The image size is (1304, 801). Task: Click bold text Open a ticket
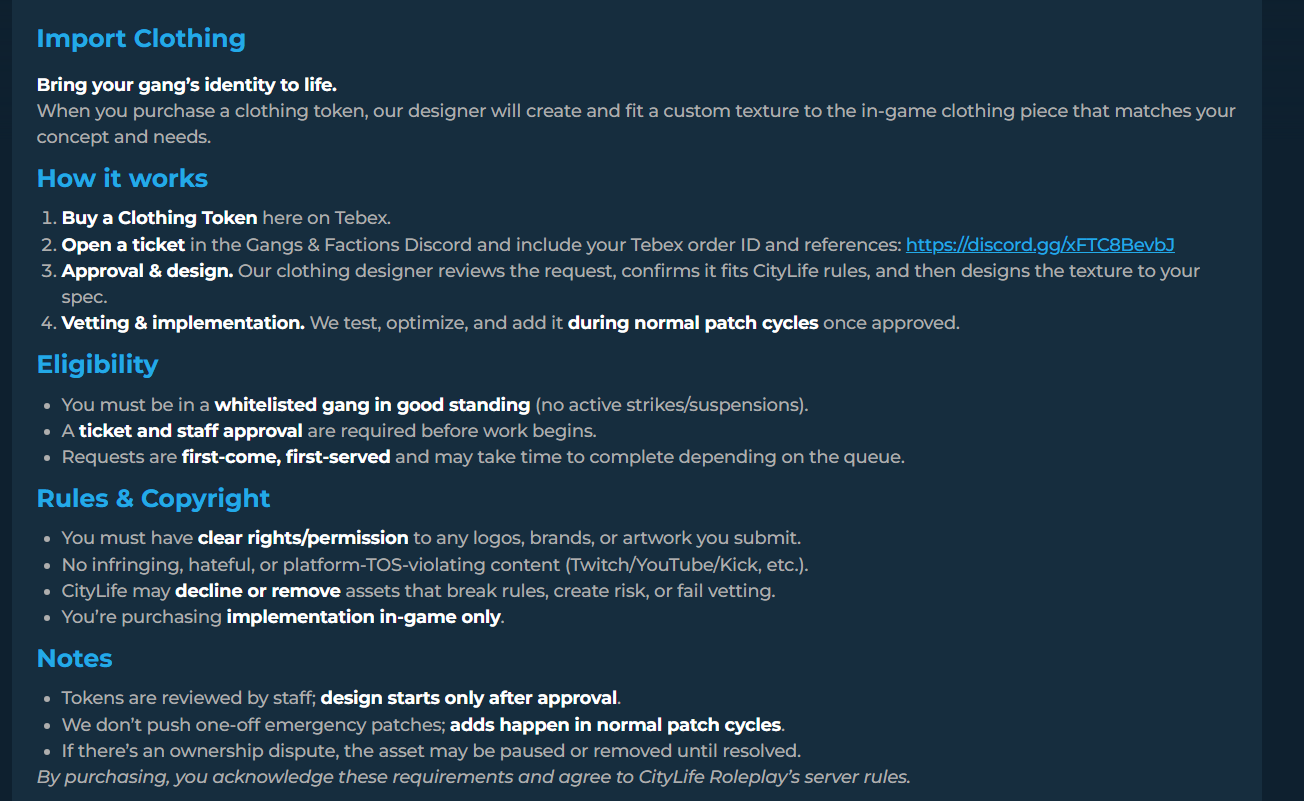click(x=123, y=245)
